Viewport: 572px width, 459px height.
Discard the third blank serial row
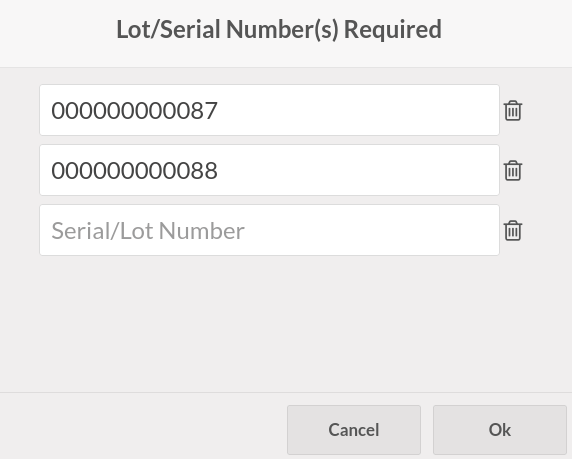(513, 230)
